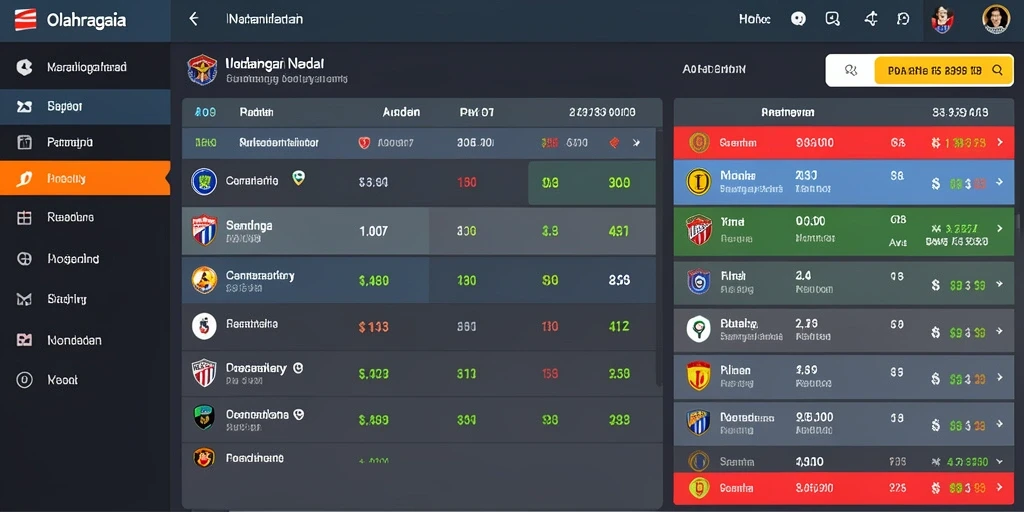Viewport: 1024px width, 512px height.
Task: Click the white search input field
Action: [x=850, y=70]
